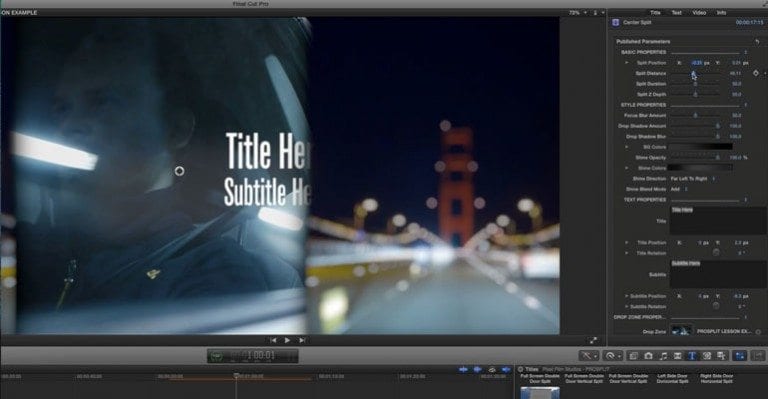Viewport: 768px width, 399px height.
Task: Click the on-screen position control in viewer
Action: click(179, 171)
